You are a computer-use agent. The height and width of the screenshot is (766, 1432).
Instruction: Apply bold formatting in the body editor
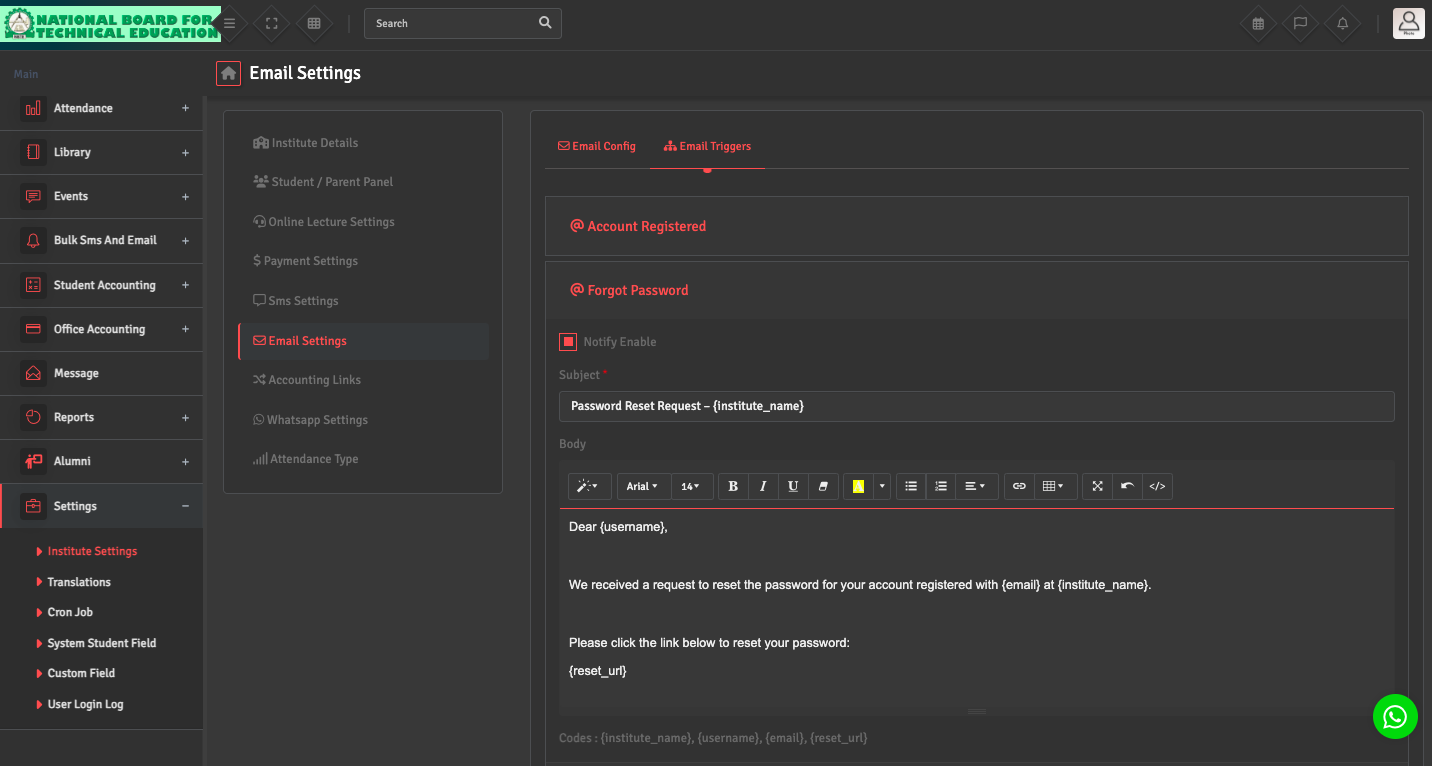point(733,486)
